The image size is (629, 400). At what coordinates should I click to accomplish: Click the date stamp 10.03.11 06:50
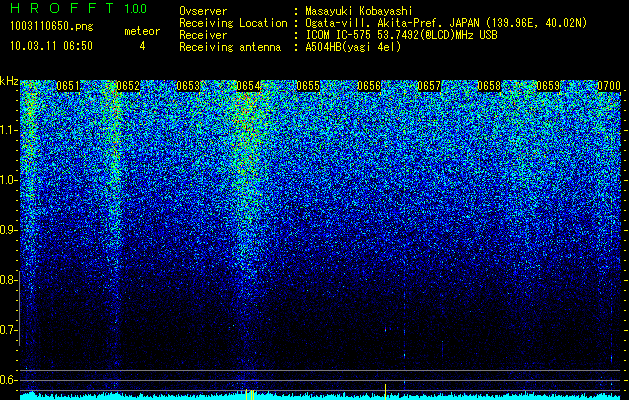tap(51, 46)
